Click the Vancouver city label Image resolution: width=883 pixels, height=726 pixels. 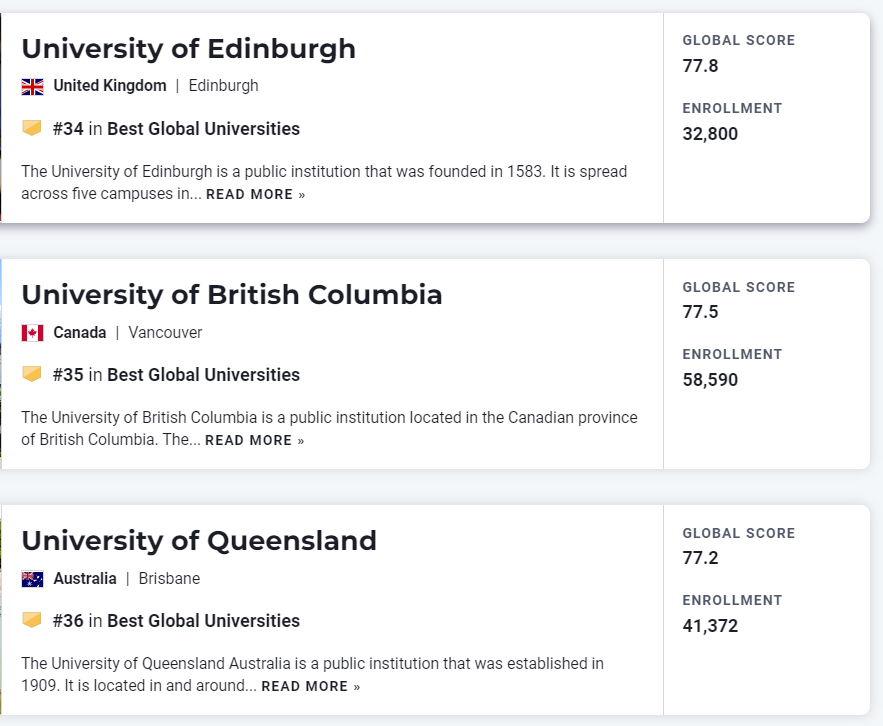(165, 333)
